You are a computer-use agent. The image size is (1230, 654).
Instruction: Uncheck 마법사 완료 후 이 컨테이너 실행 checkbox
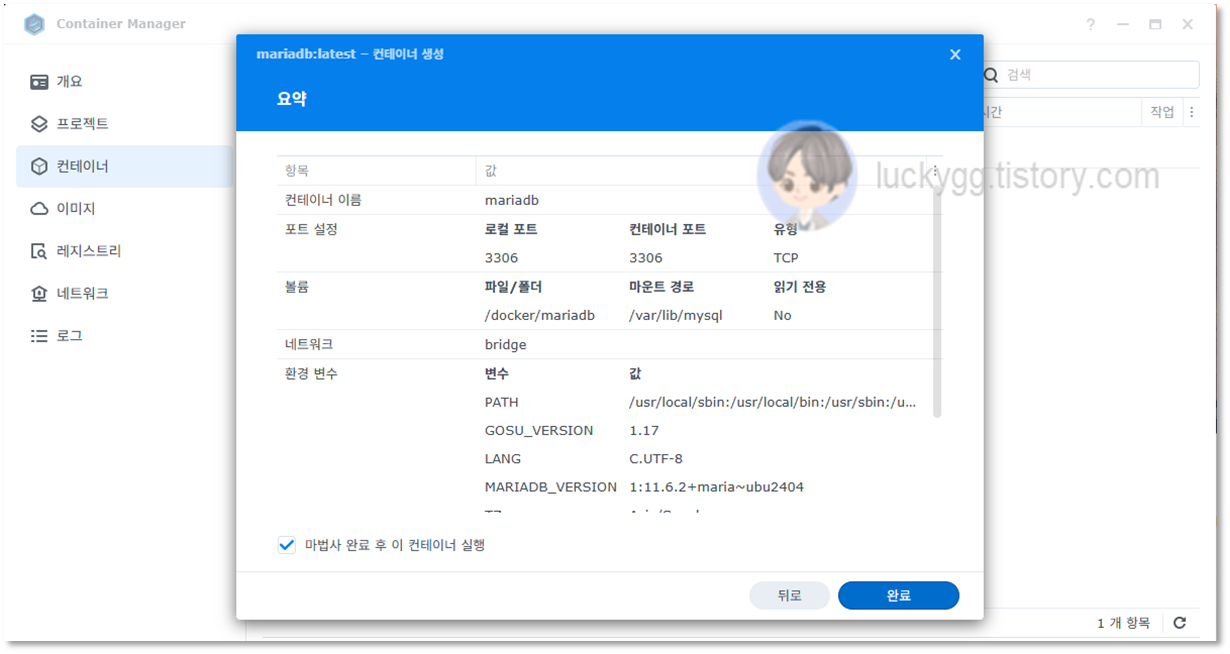pos(287,545)
